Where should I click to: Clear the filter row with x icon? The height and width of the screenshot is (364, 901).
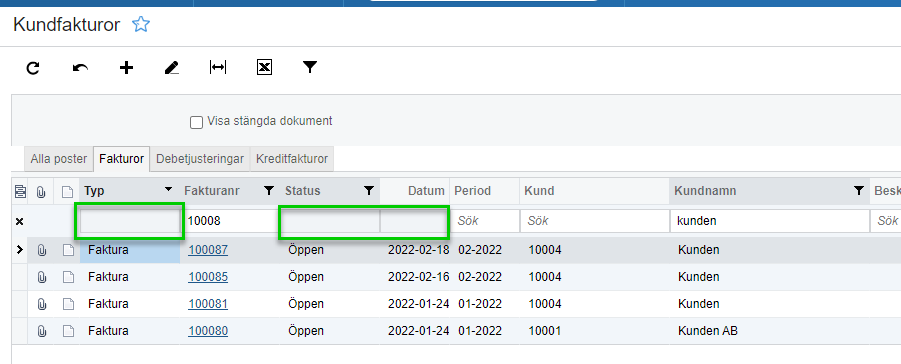[x=20, y=221]
